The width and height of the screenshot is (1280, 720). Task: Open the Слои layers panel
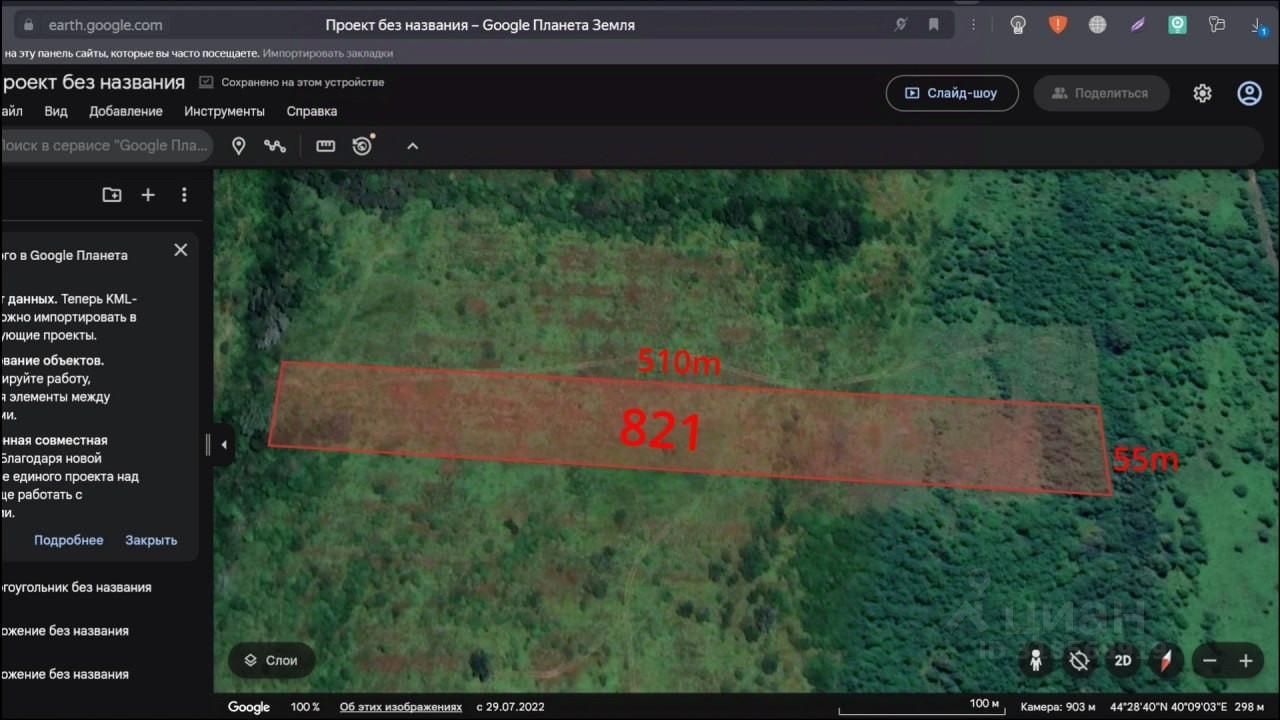pos(271,660)
